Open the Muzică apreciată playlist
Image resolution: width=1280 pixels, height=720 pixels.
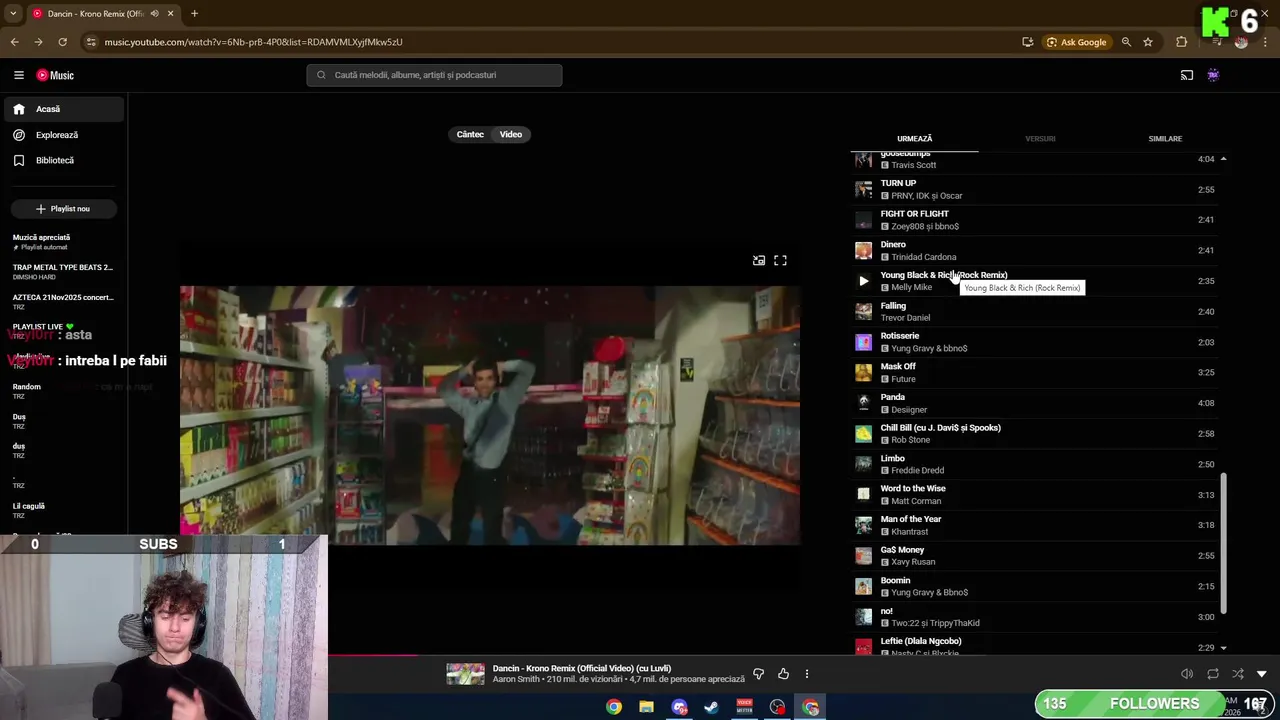pos(63,242)
